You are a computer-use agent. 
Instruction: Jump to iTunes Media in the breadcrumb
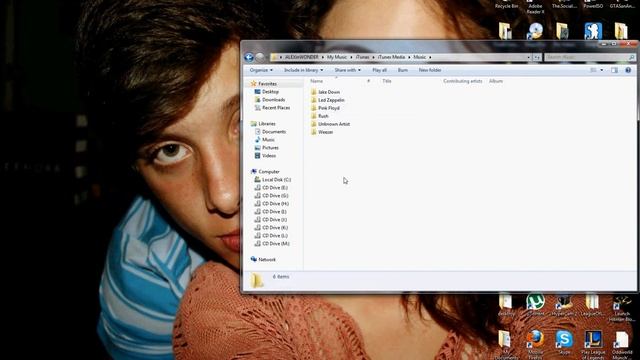coord(391,58)
